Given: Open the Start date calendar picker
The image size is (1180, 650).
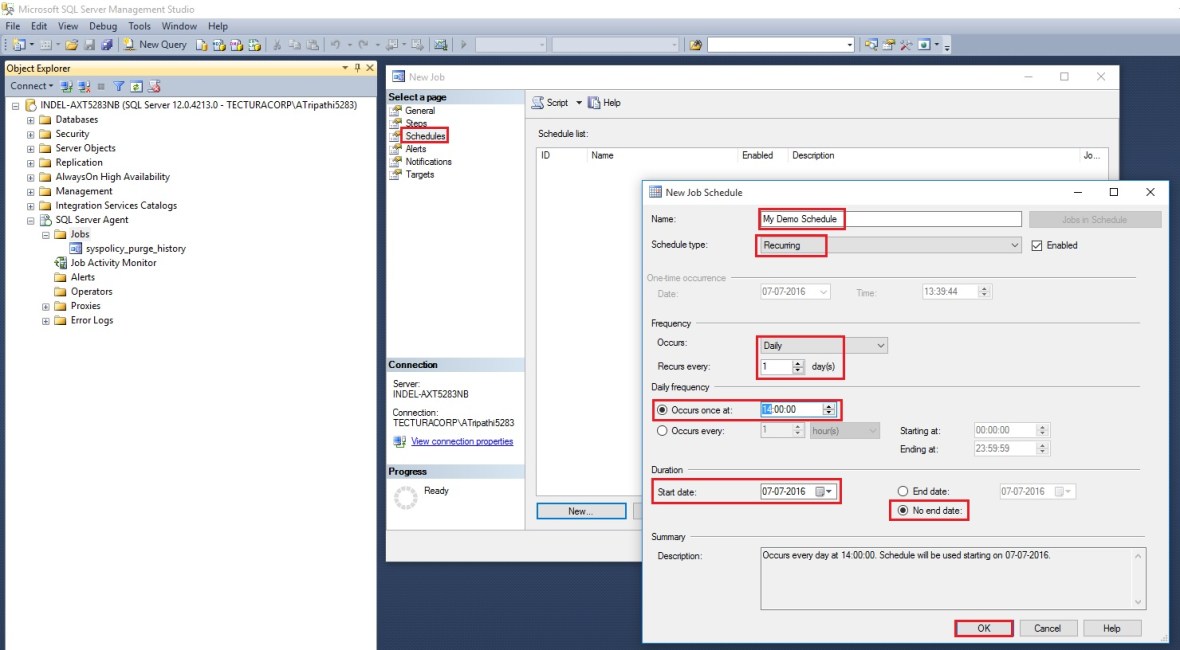Looking at the screenshot, I should 824,492.
